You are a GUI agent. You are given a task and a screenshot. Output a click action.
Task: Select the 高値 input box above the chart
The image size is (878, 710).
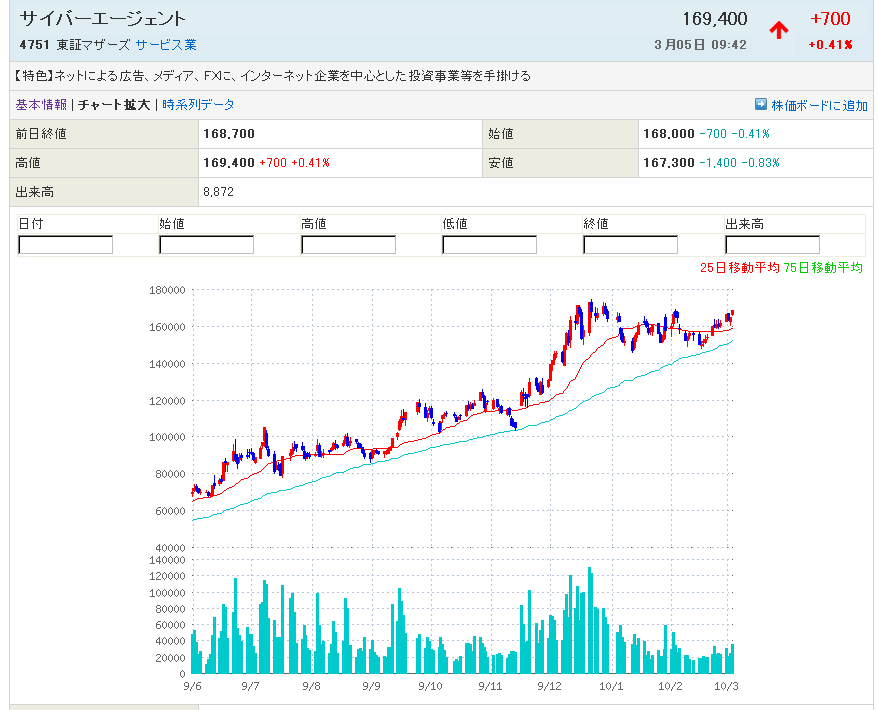[x=348, y=245]
